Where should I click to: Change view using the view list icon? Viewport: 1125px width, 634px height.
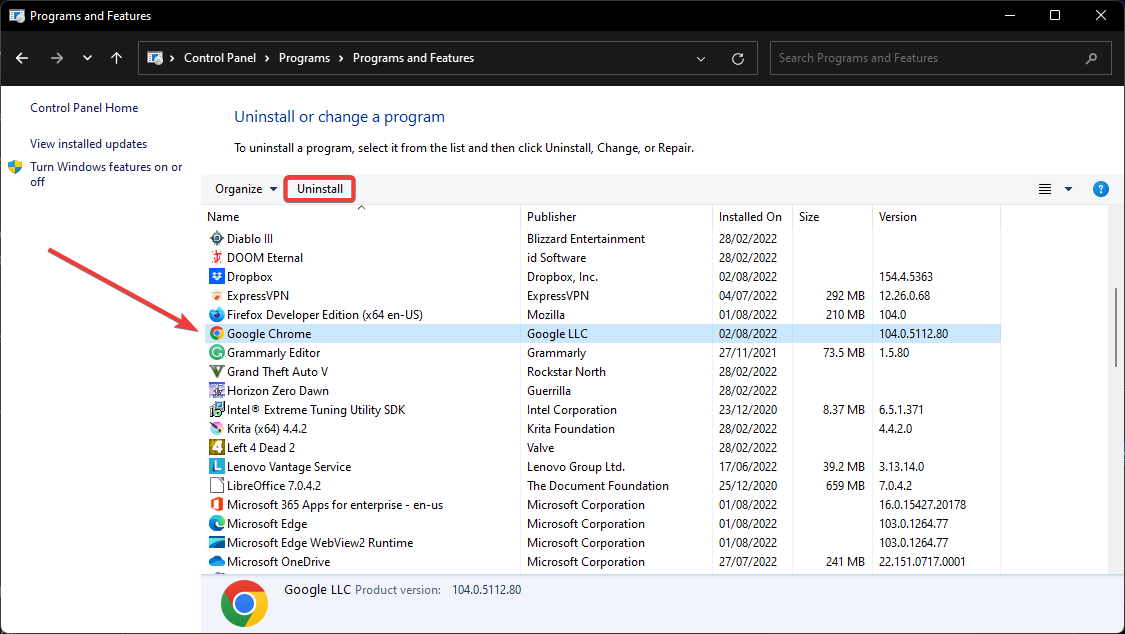pyautogui.click(x=1045, y=189)
